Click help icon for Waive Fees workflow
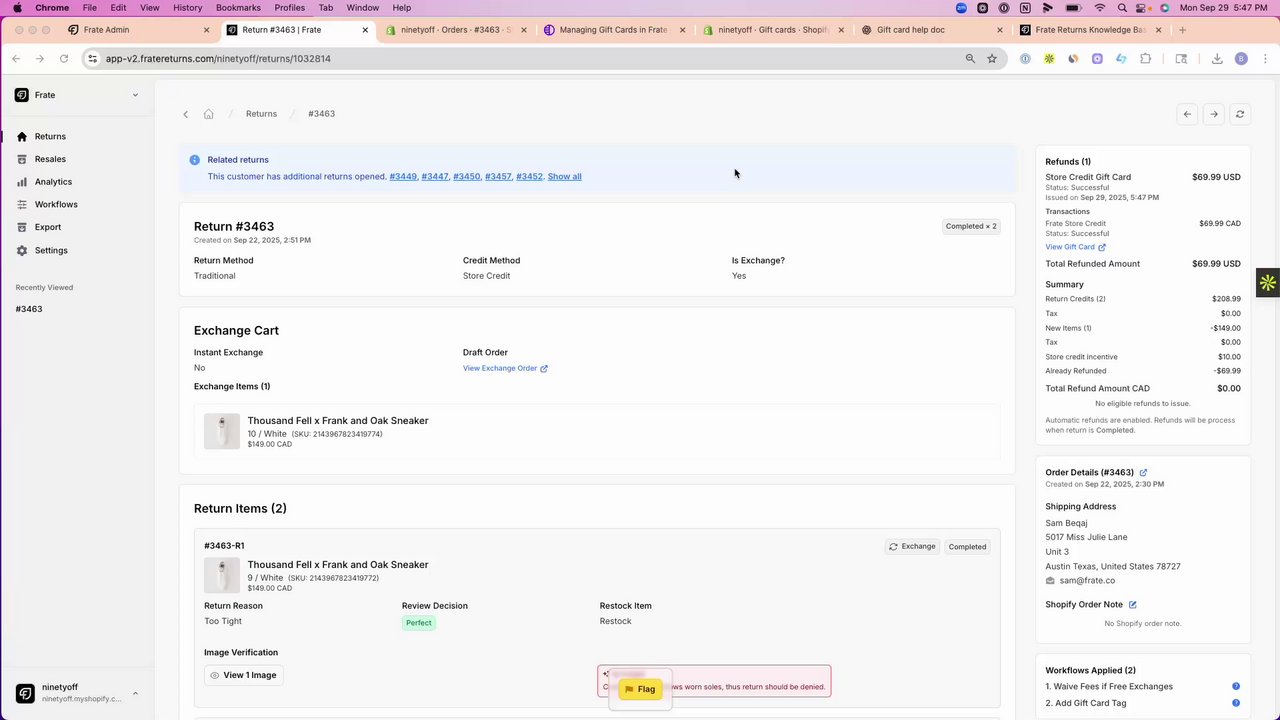 point(1236,686)
